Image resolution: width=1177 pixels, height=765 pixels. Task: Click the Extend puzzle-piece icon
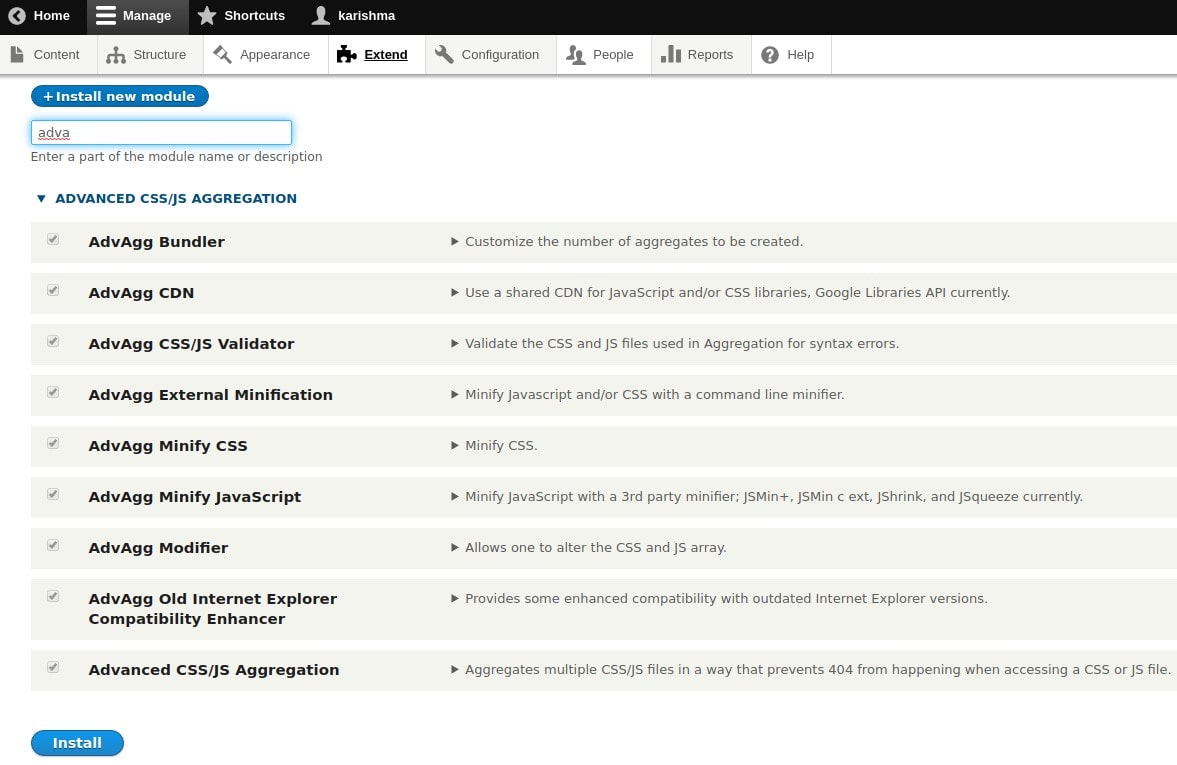click(346, 54)
